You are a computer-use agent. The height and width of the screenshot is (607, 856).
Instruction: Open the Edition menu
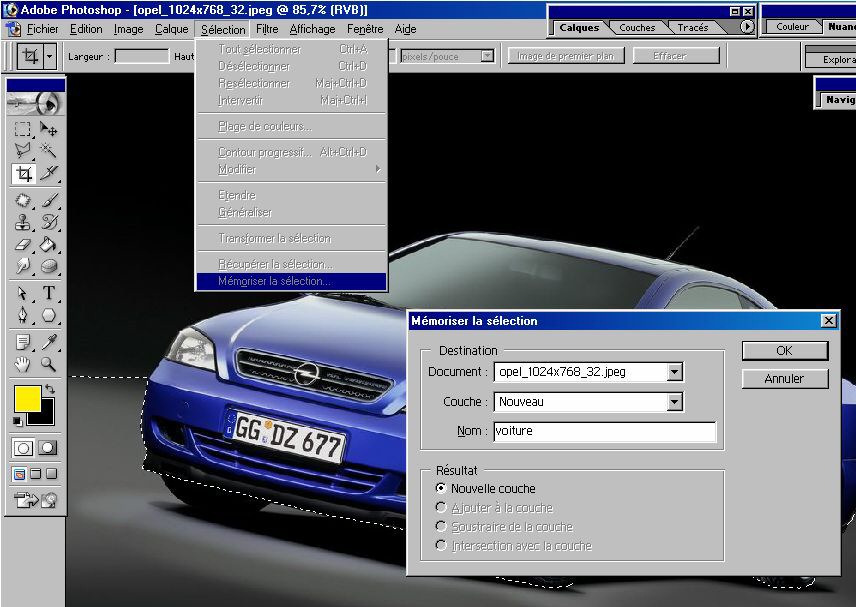(x=86, y=29)
